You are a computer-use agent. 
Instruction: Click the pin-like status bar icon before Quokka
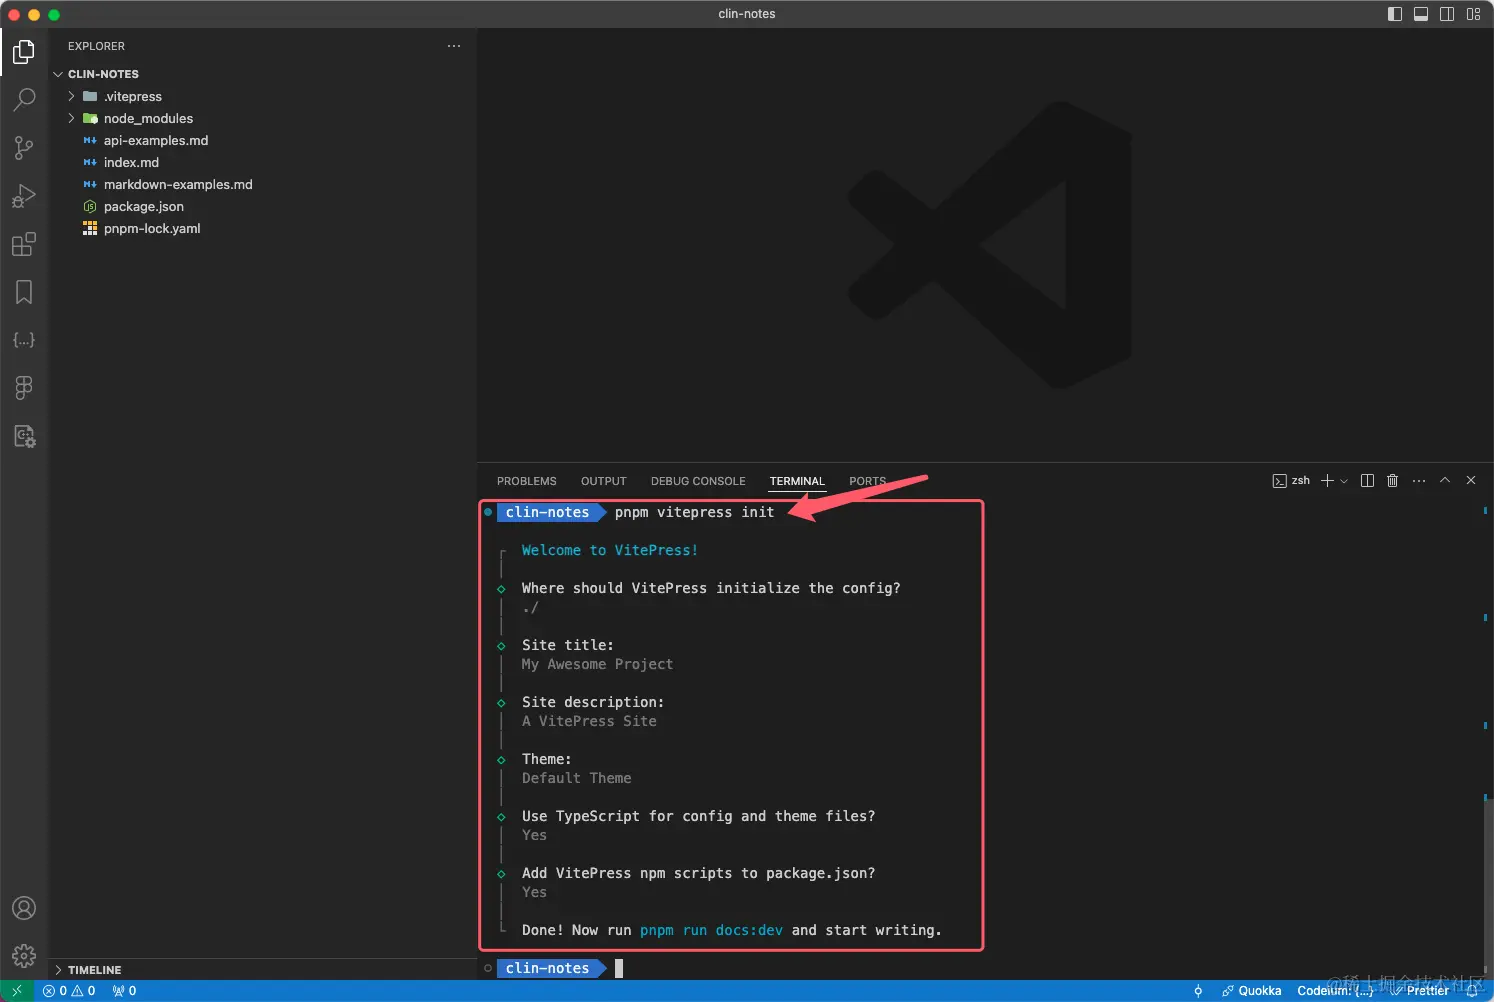point(1198,991)
